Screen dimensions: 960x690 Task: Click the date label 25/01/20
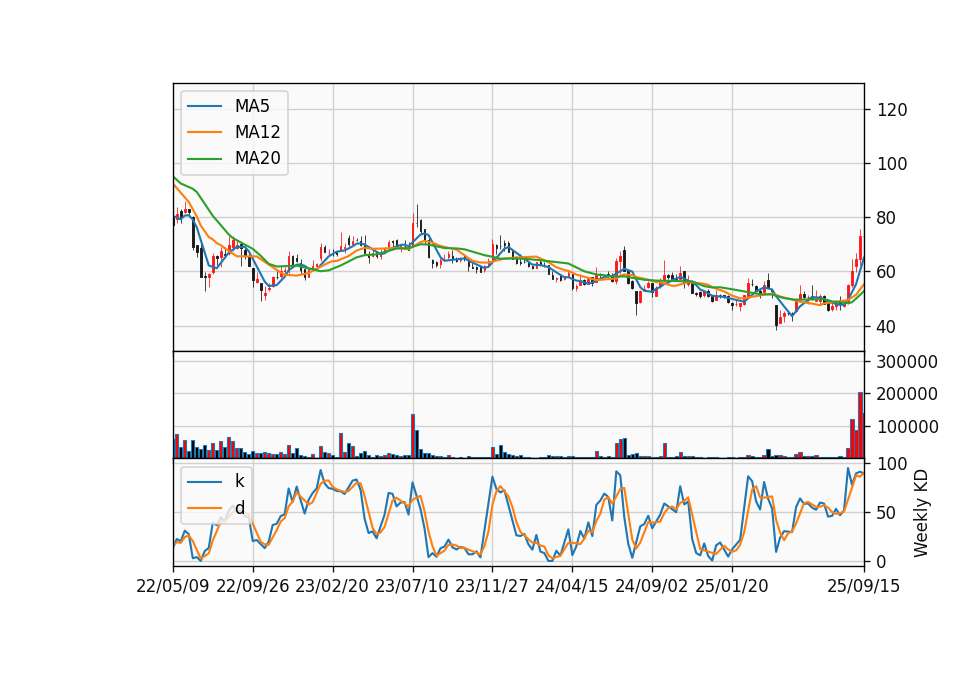[732, 586]
